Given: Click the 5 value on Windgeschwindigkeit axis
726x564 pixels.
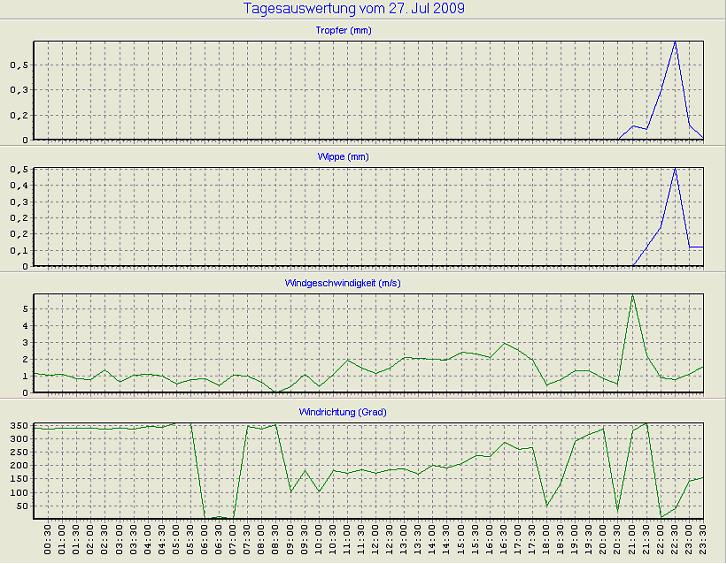Looking at the screenshot, I should (x=25, y=309).
